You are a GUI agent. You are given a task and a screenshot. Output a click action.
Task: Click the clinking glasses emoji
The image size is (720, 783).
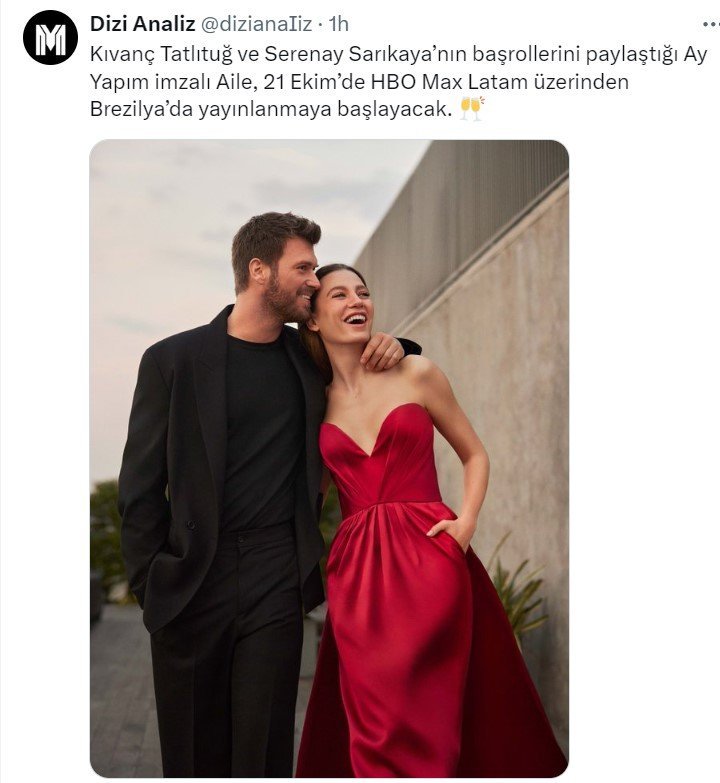pos(471,109)
